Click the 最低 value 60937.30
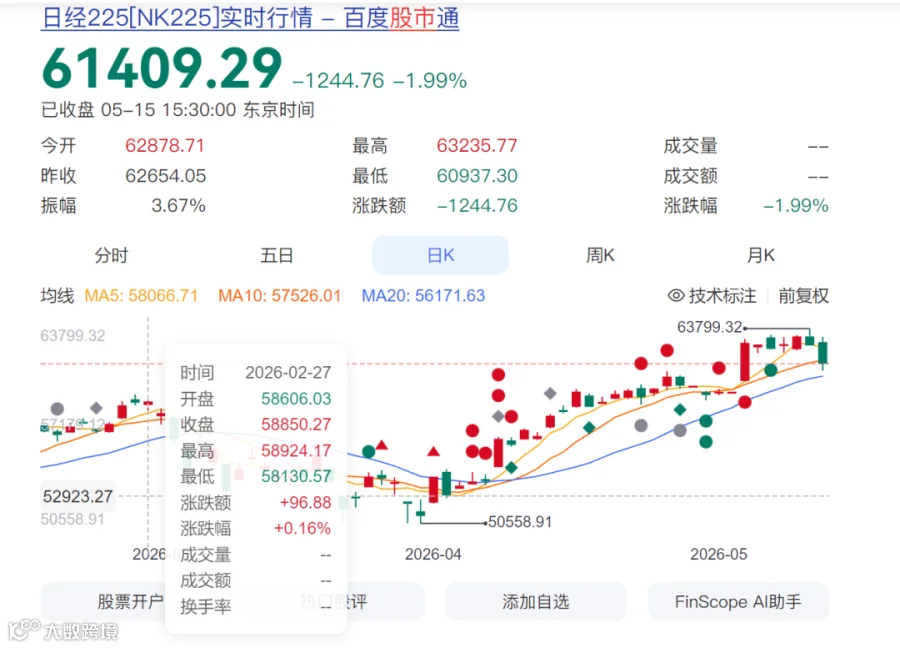 (477, 176)
